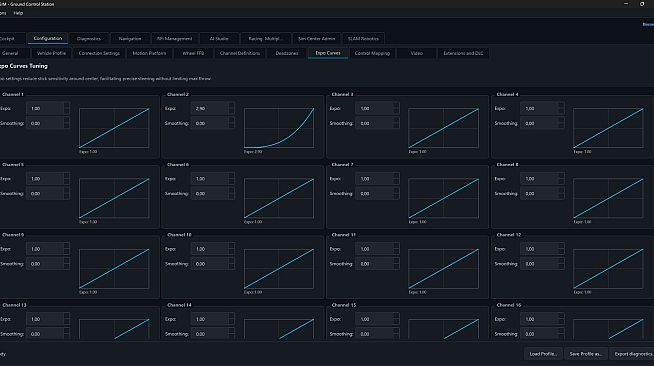Select the Motion Platform sub-tab

point(149,53)
